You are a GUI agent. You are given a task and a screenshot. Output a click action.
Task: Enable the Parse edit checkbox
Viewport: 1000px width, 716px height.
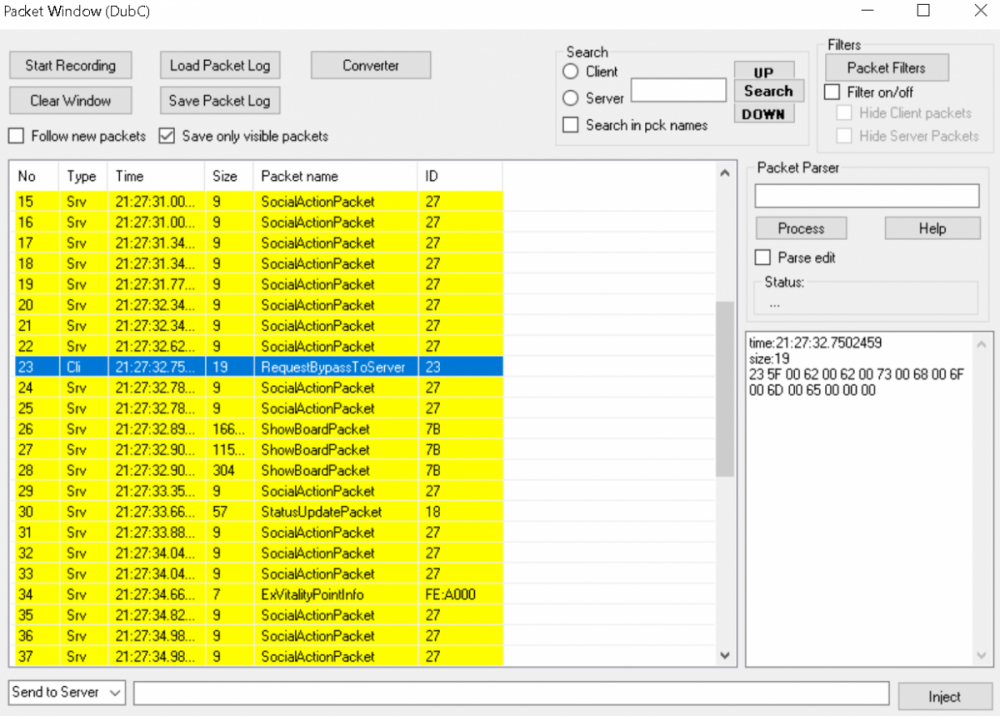763,258
